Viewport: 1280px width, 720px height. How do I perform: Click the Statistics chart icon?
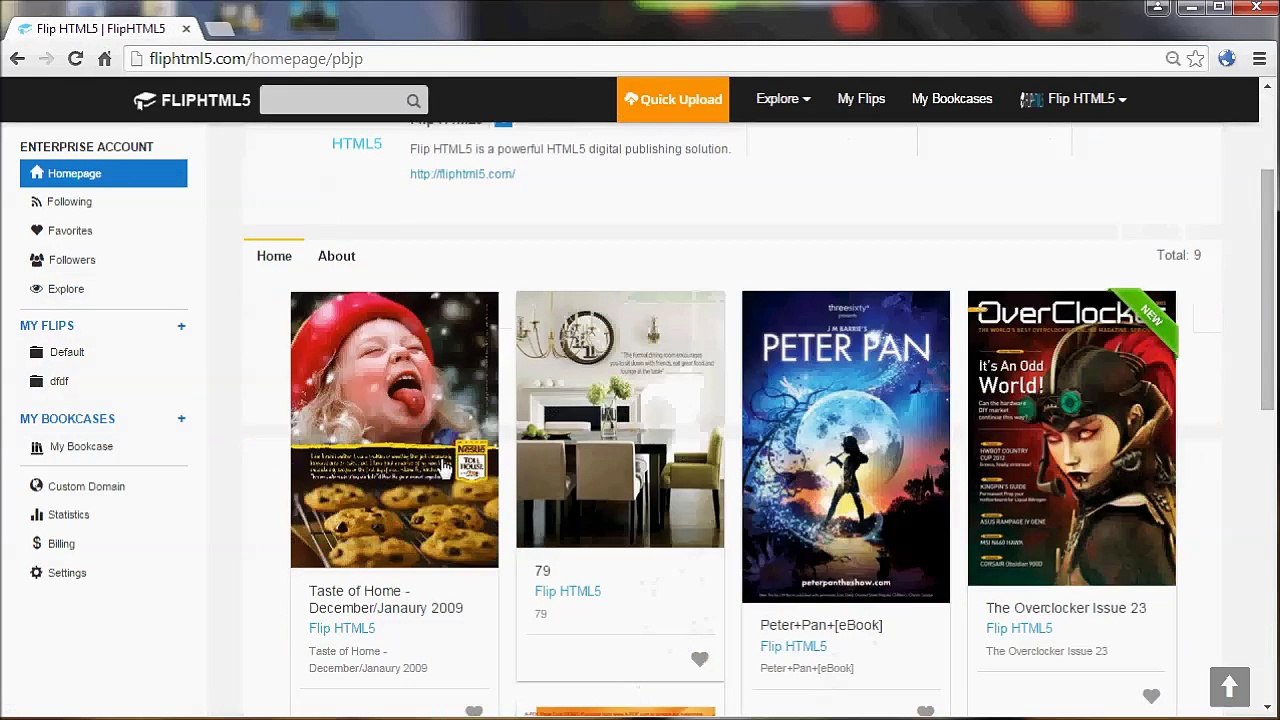(37, 514)
